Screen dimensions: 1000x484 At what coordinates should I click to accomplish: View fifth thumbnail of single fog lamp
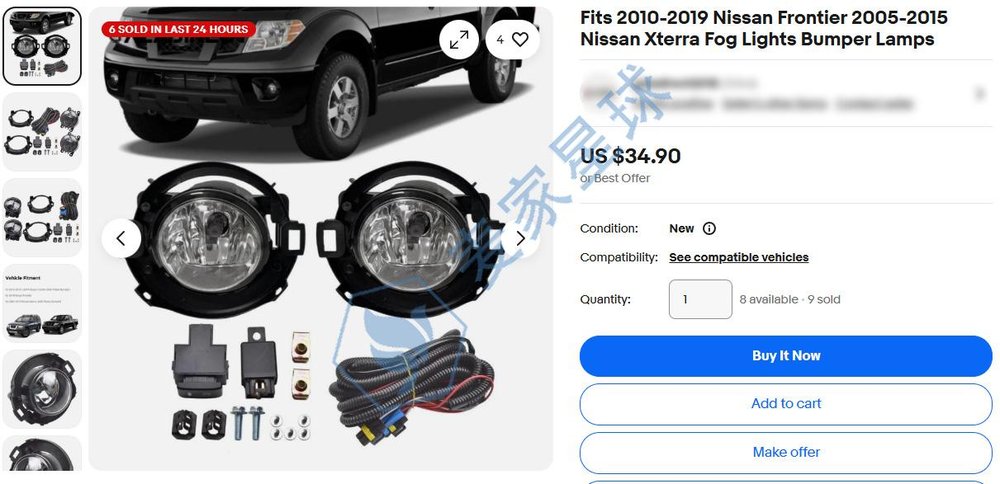coord(42,389)
